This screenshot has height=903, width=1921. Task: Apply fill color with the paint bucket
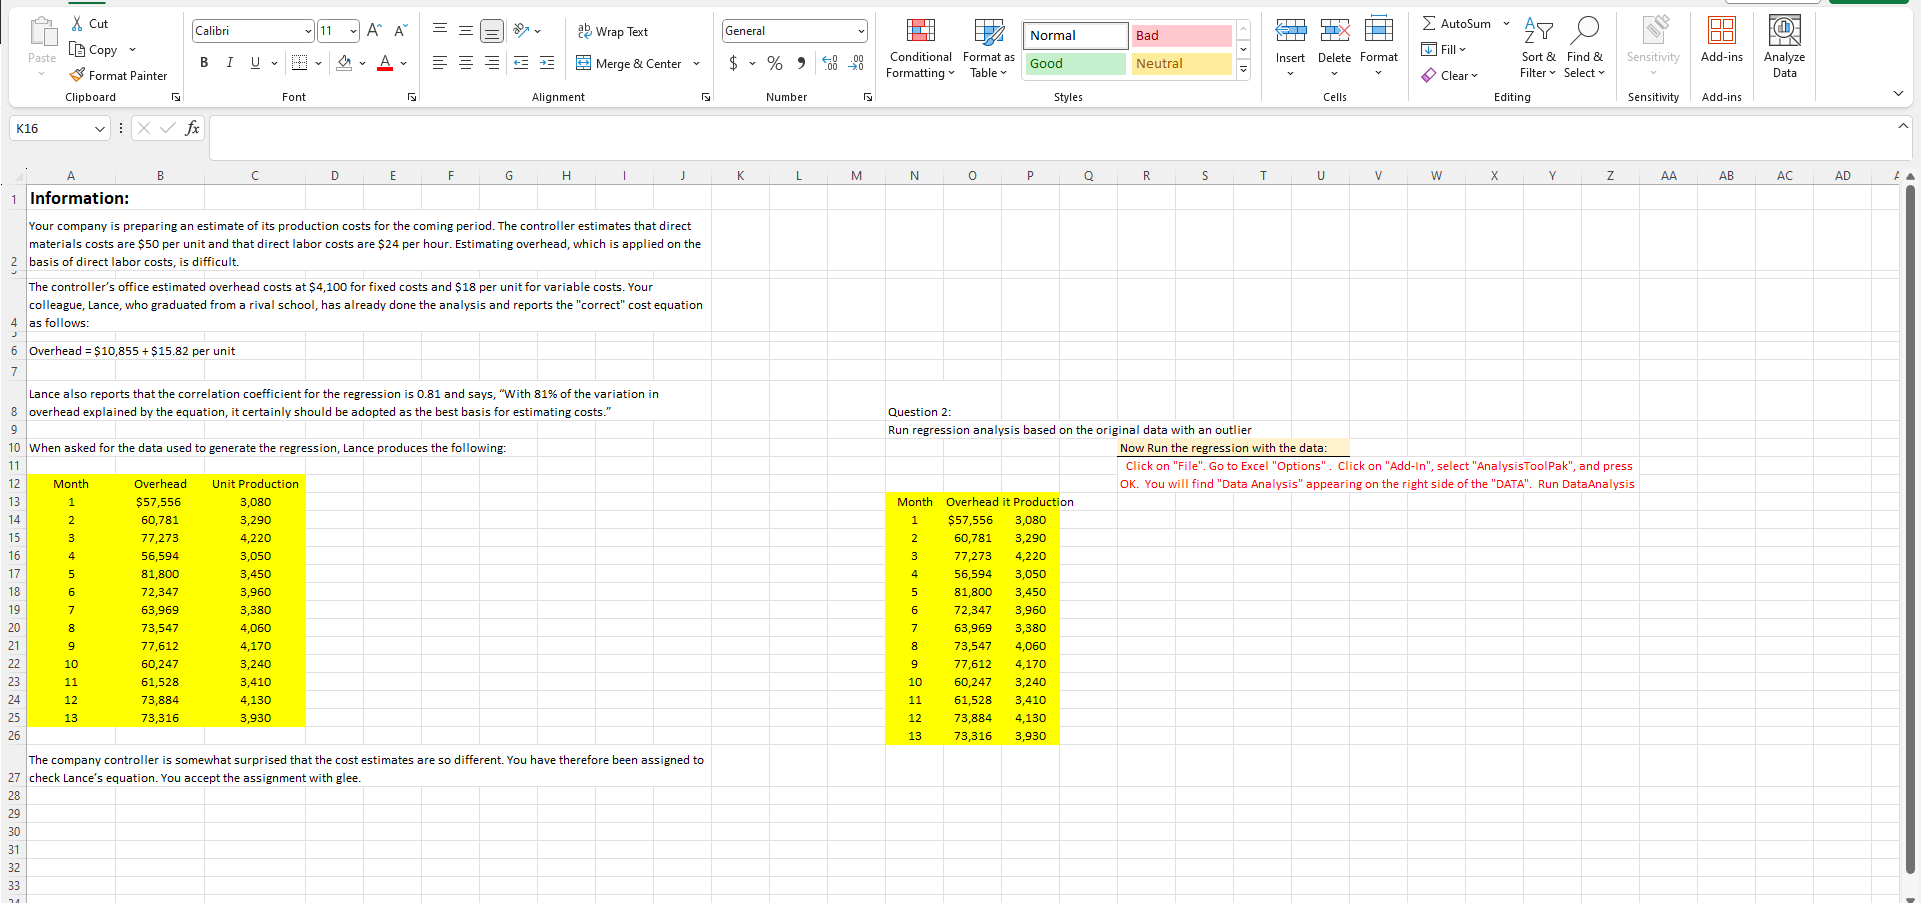pyautogui.click(x=344, y=63)
